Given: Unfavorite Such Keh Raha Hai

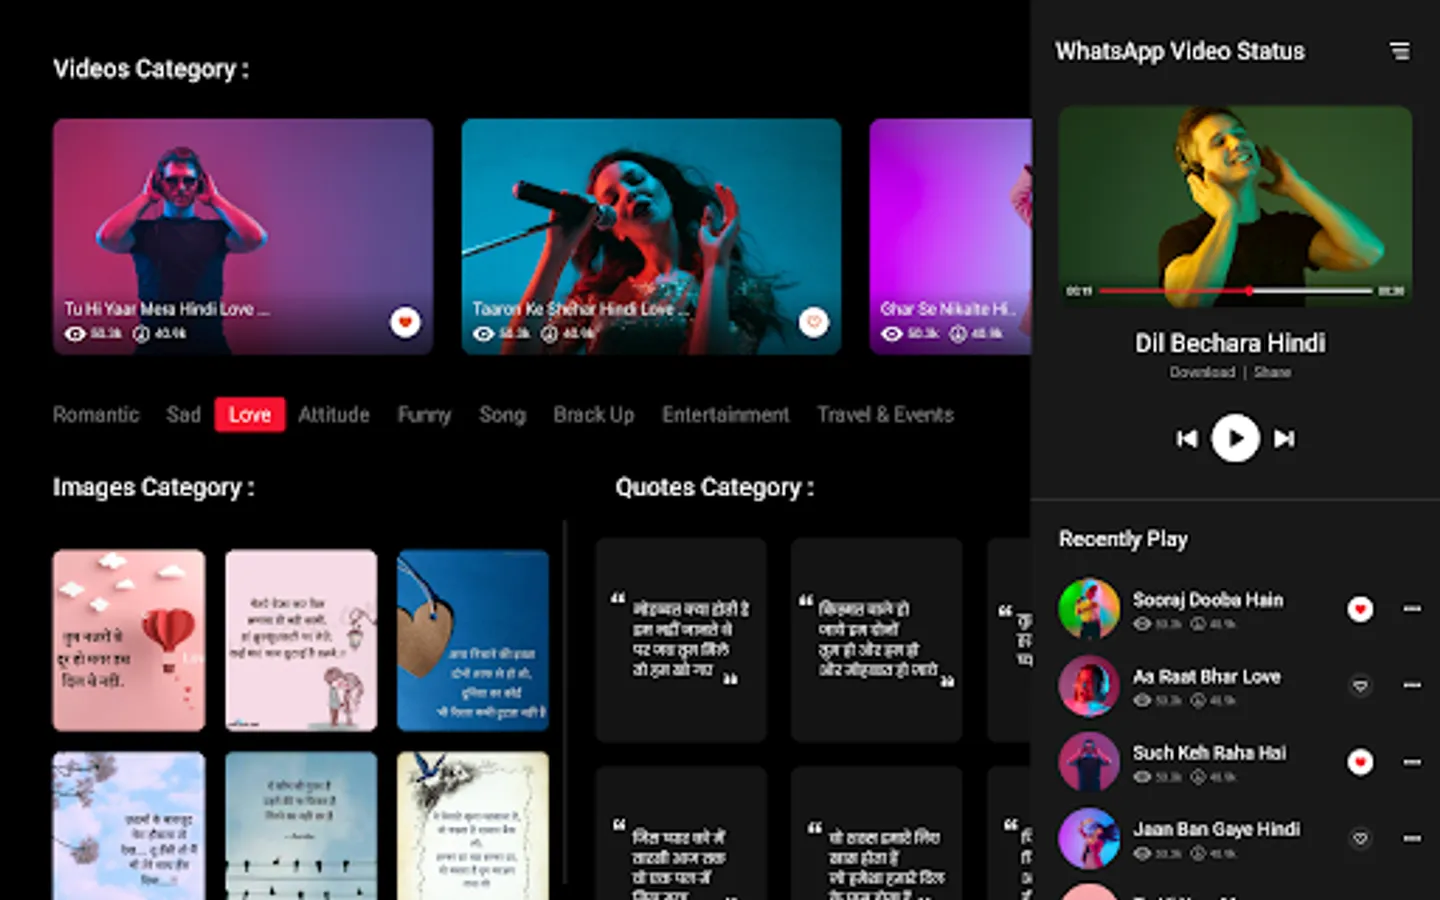Looking at the screenshot, I should click(x=1360, y=762).
